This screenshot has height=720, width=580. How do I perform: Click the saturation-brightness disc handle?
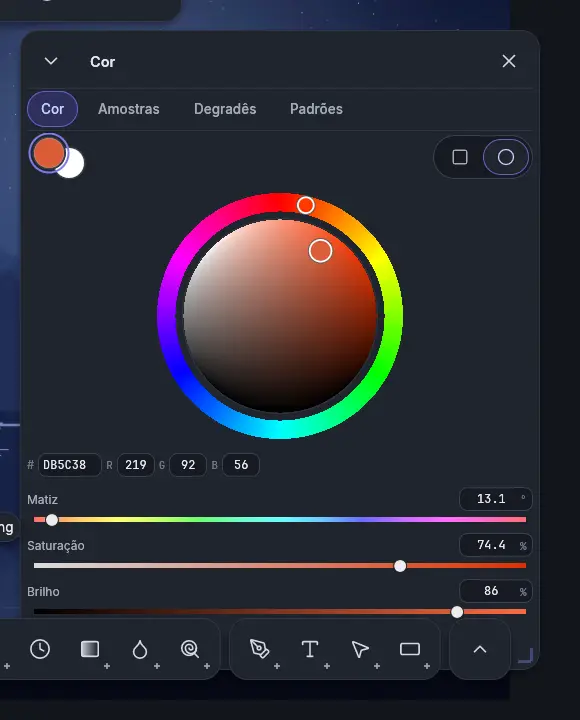point(321,251)
